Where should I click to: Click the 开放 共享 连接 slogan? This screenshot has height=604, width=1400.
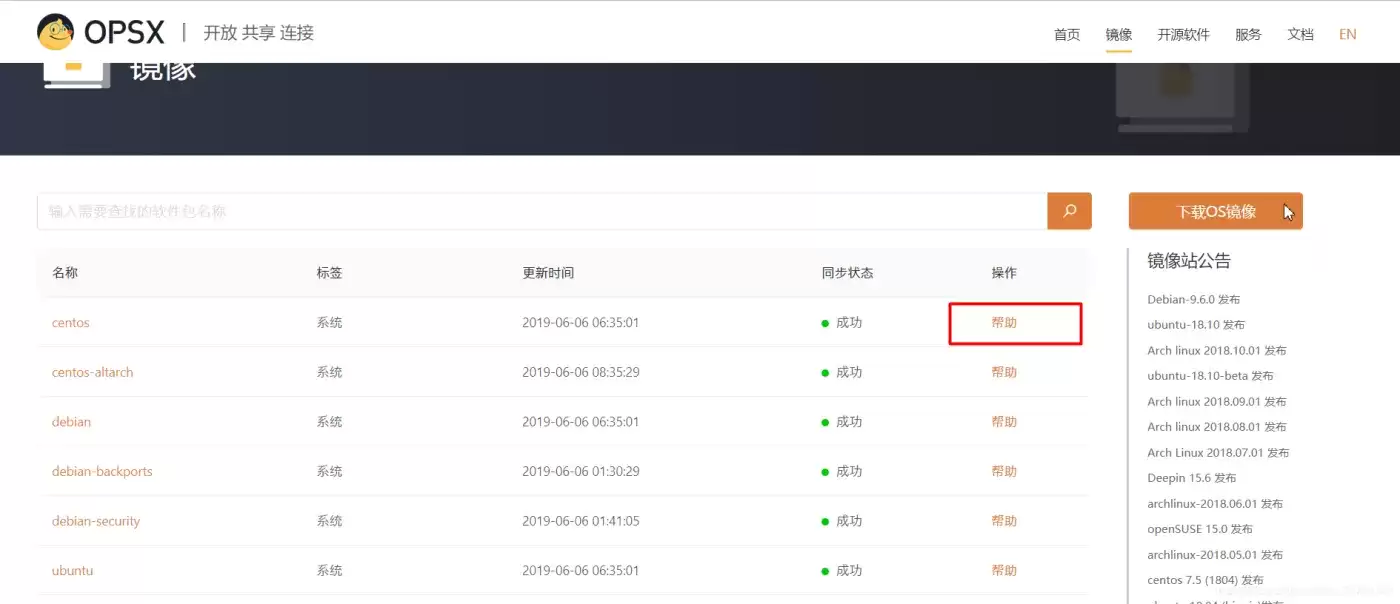[x=258, y=33]
